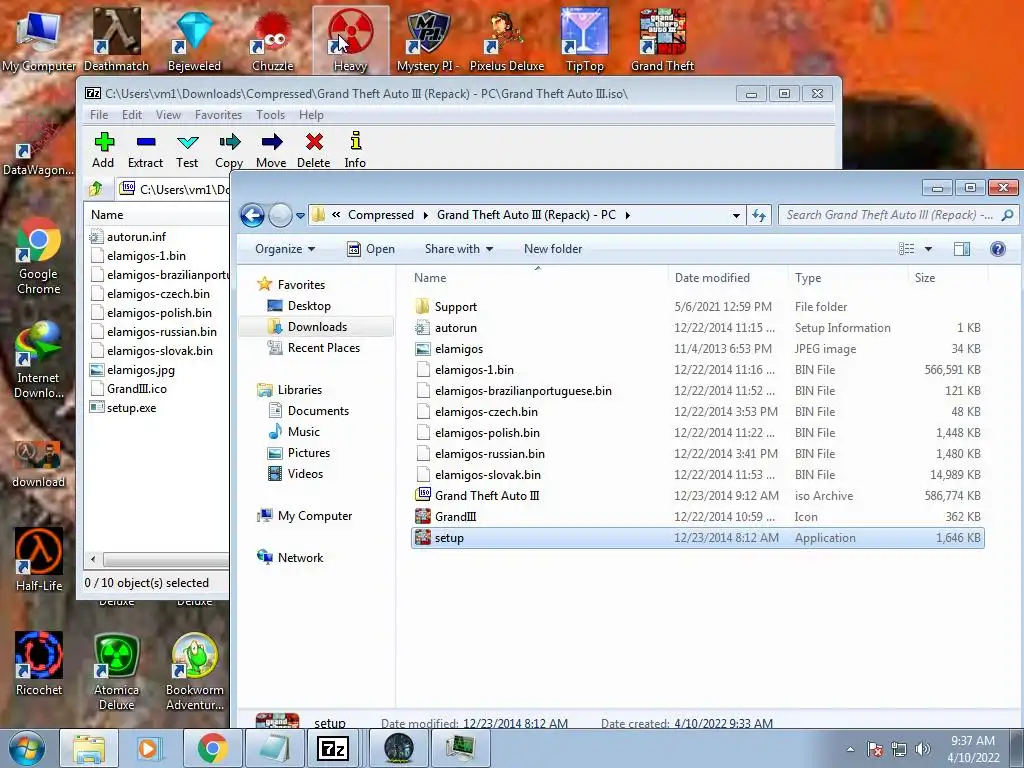Image resolution: width=1024 pixels, height=768 pixels.
Task: Select the Support folder in Explorer
Action: pyautogui.click(x=455, y=307)
